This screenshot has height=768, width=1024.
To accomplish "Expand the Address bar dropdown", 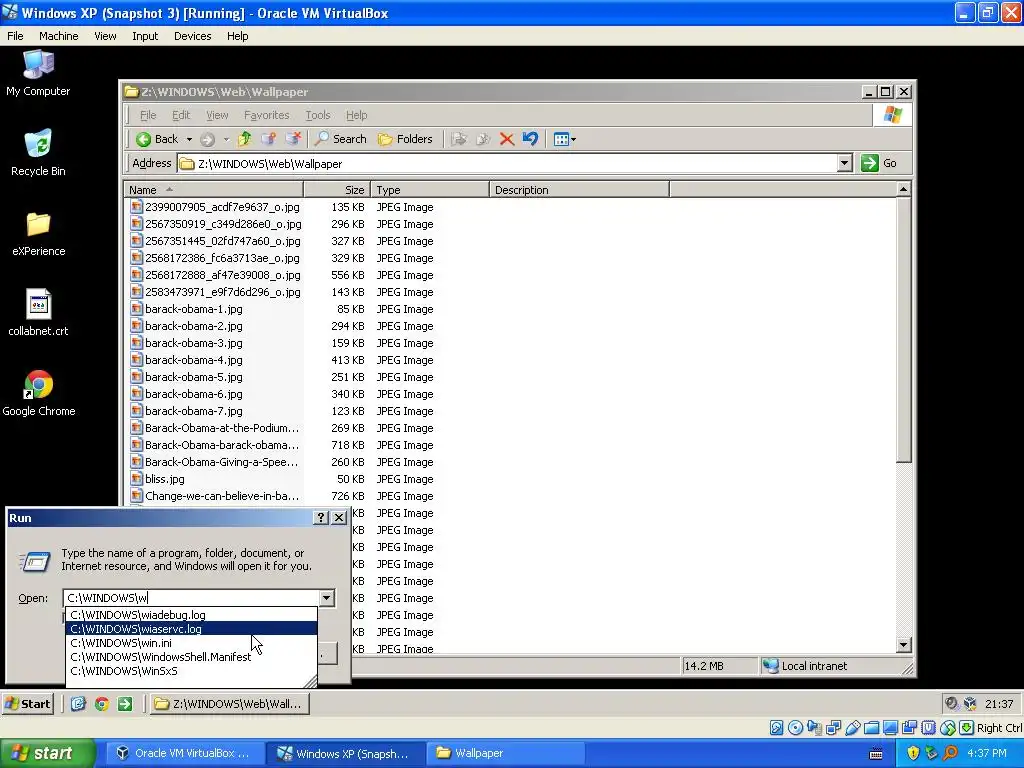I will click(844, 163).
